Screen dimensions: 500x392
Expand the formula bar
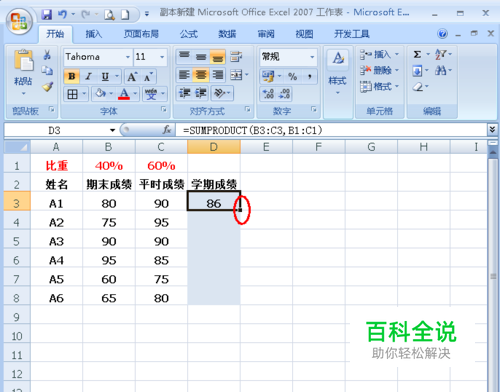coord(492,129)
